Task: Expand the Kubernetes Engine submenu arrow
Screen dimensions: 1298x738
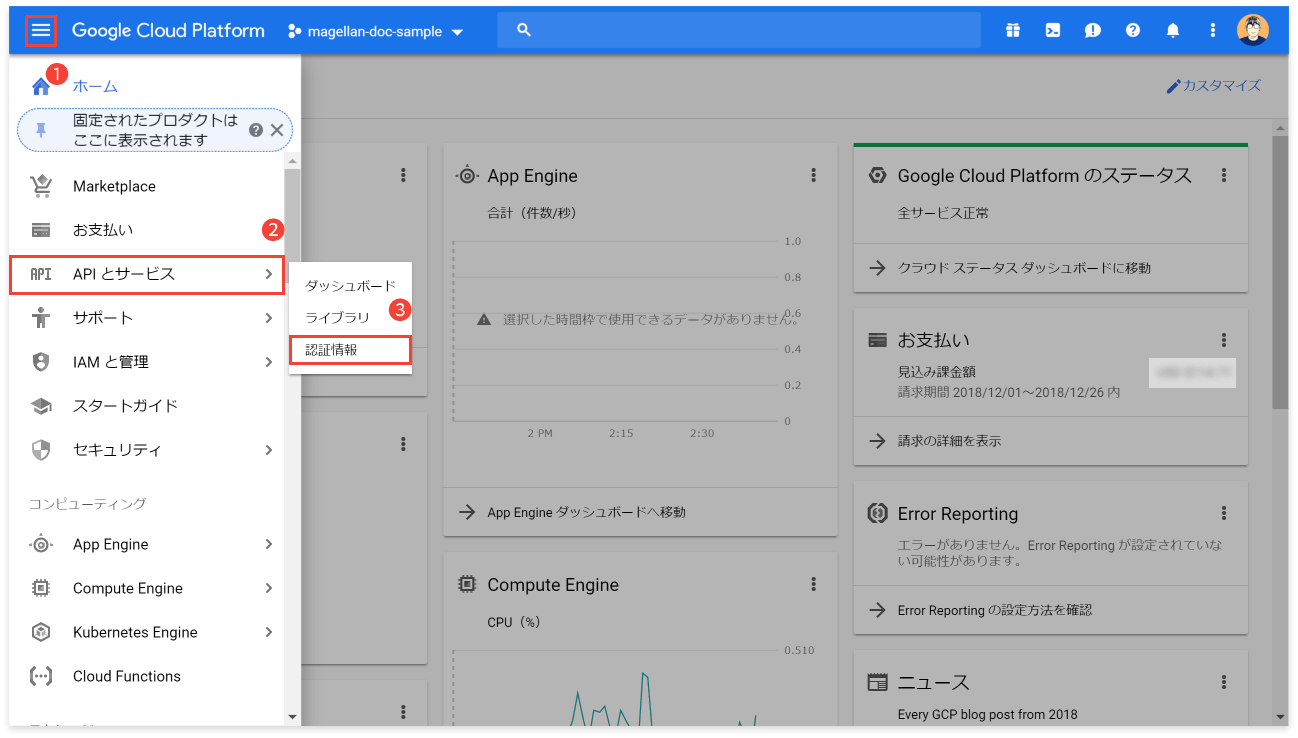Action: coord(269,632)
